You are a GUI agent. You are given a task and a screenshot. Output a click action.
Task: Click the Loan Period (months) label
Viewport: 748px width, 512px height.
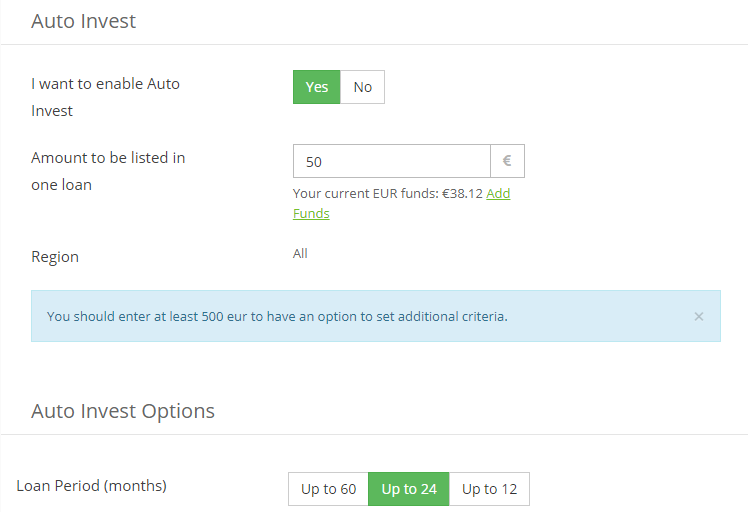pos(91,486)
